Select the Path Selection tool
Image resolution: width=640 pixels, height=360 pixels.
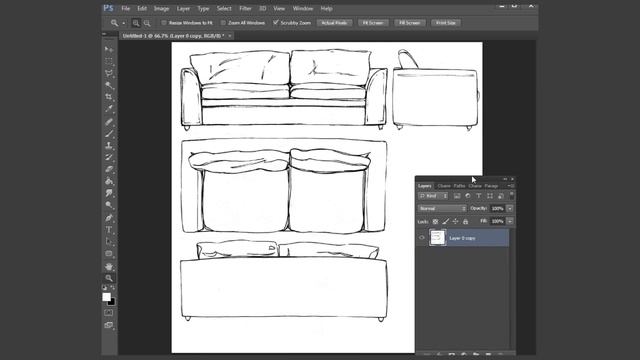point(109,242)
